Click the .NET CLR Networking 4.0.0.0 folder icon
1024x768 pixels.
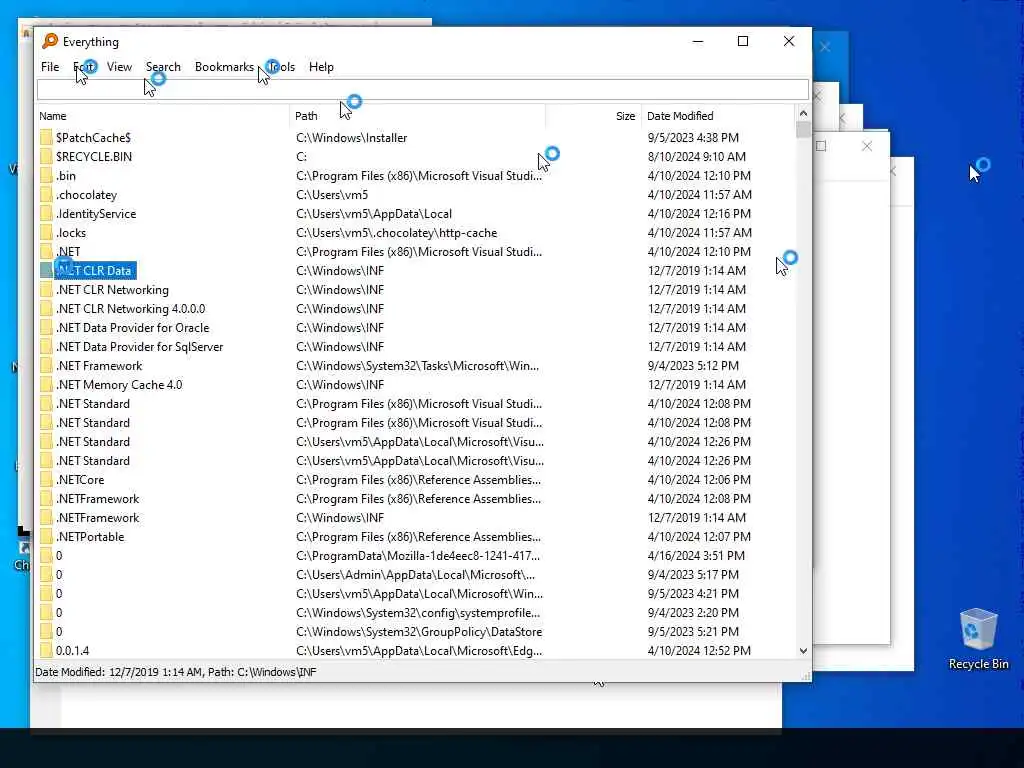pos(46,309)
